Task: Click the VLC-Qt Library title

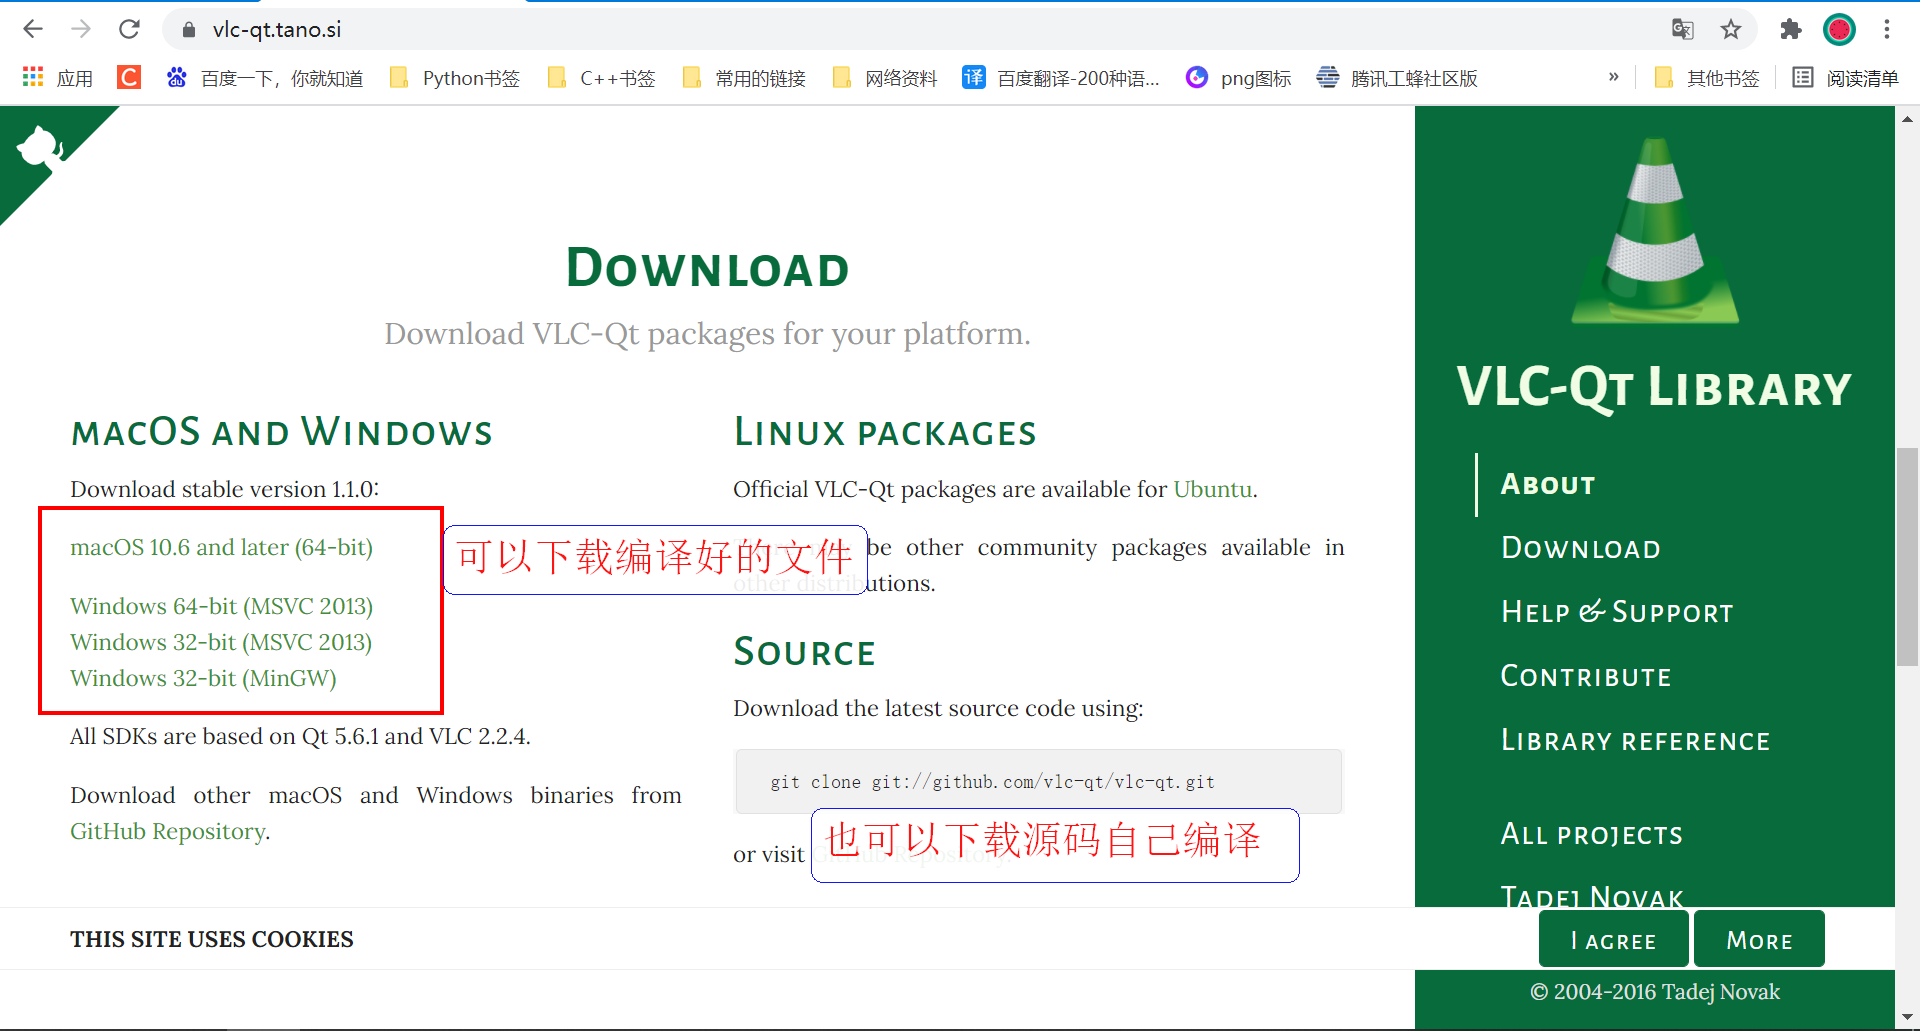Action: tap(1655, 388)
